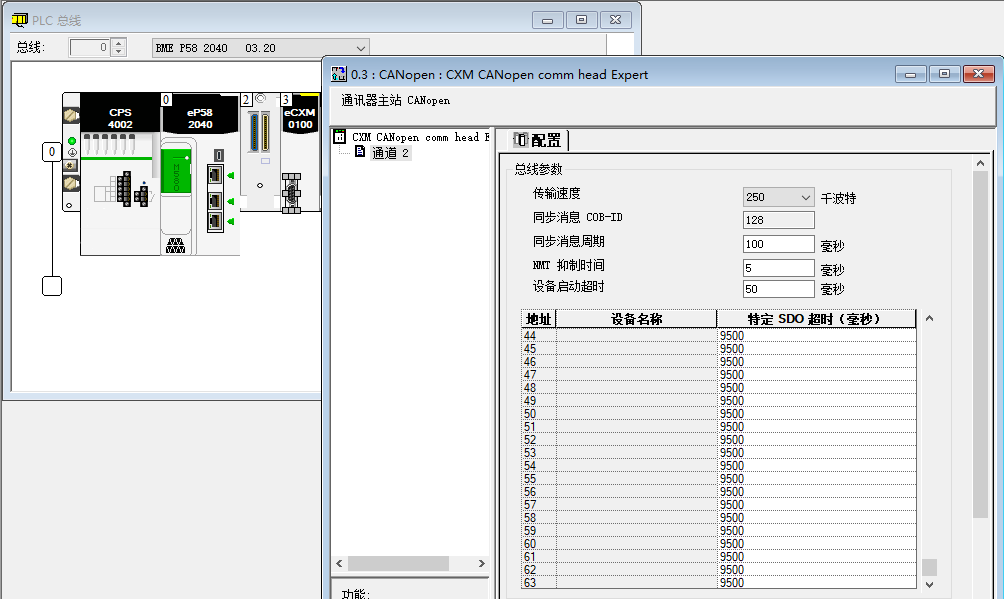Click the empty rack placeholder box below rack 0
1004x599 pixels.
pos(52,286)
